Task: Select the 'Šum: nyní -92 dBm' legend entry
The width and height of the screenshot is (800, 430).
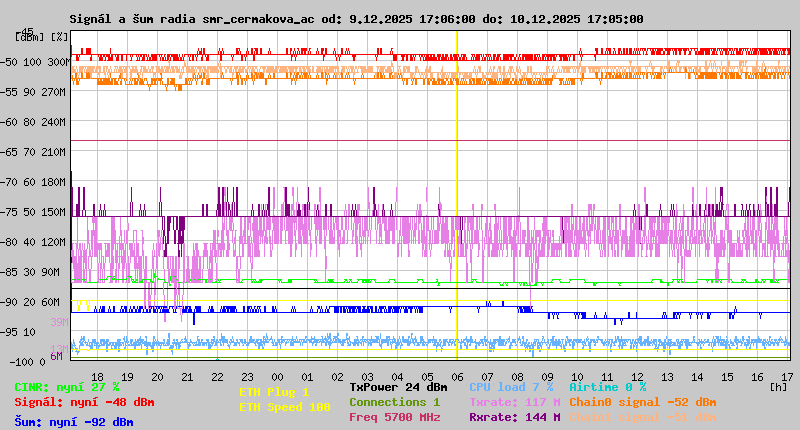Action: pyautogui.click(x=74, y=422)
